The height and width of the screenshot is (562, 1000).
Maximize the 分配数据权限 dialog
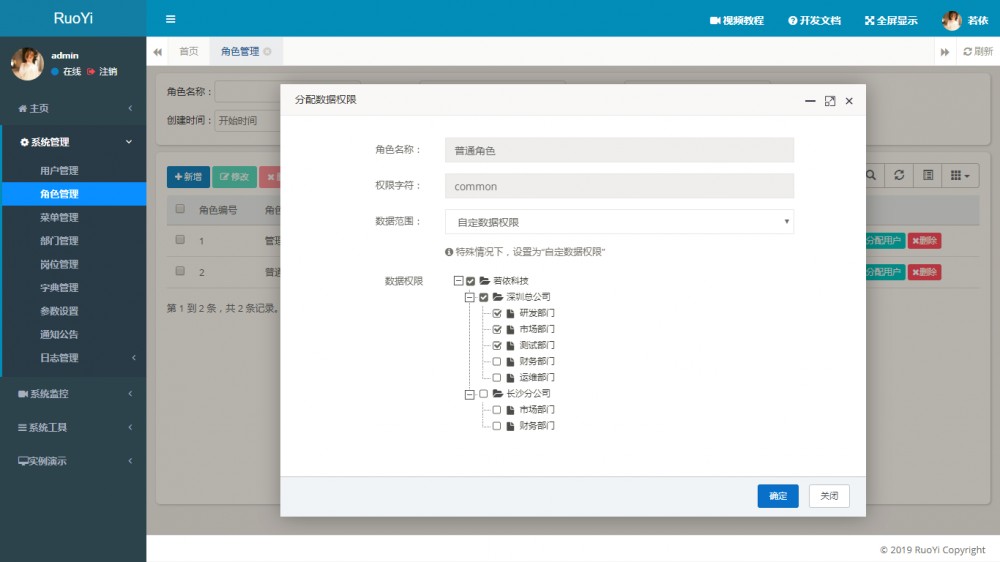click(x=830, y=101)
